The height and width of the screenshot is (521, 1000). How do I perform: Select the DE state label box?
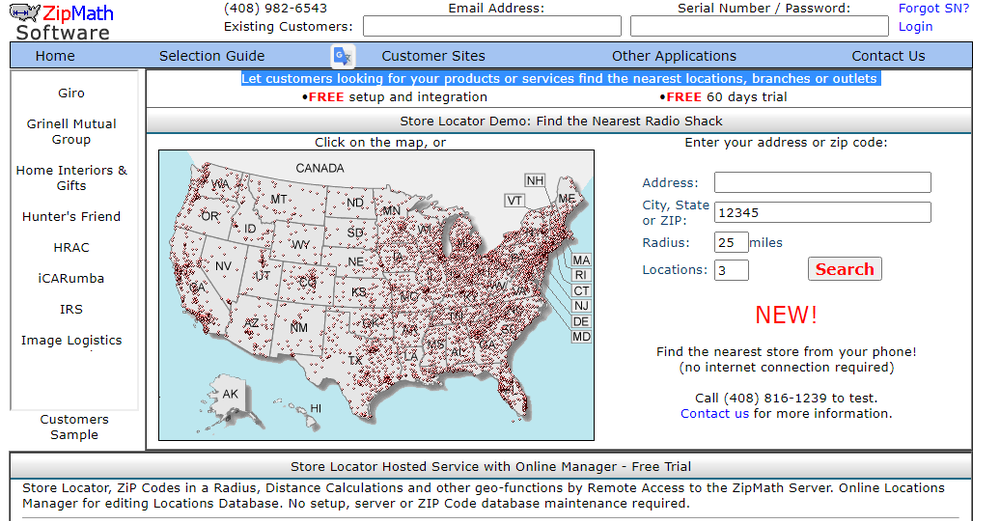[581, 321]
